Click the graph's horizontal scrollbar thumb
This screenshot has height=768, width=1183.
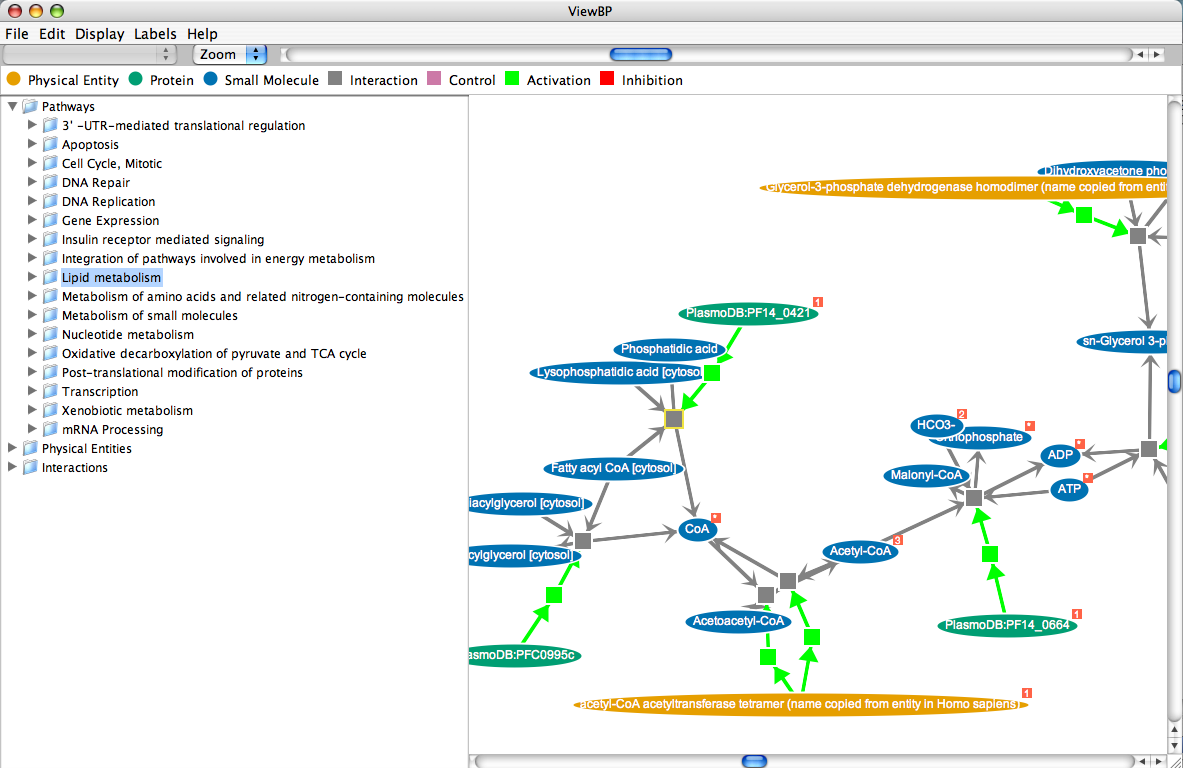[754, 761]
